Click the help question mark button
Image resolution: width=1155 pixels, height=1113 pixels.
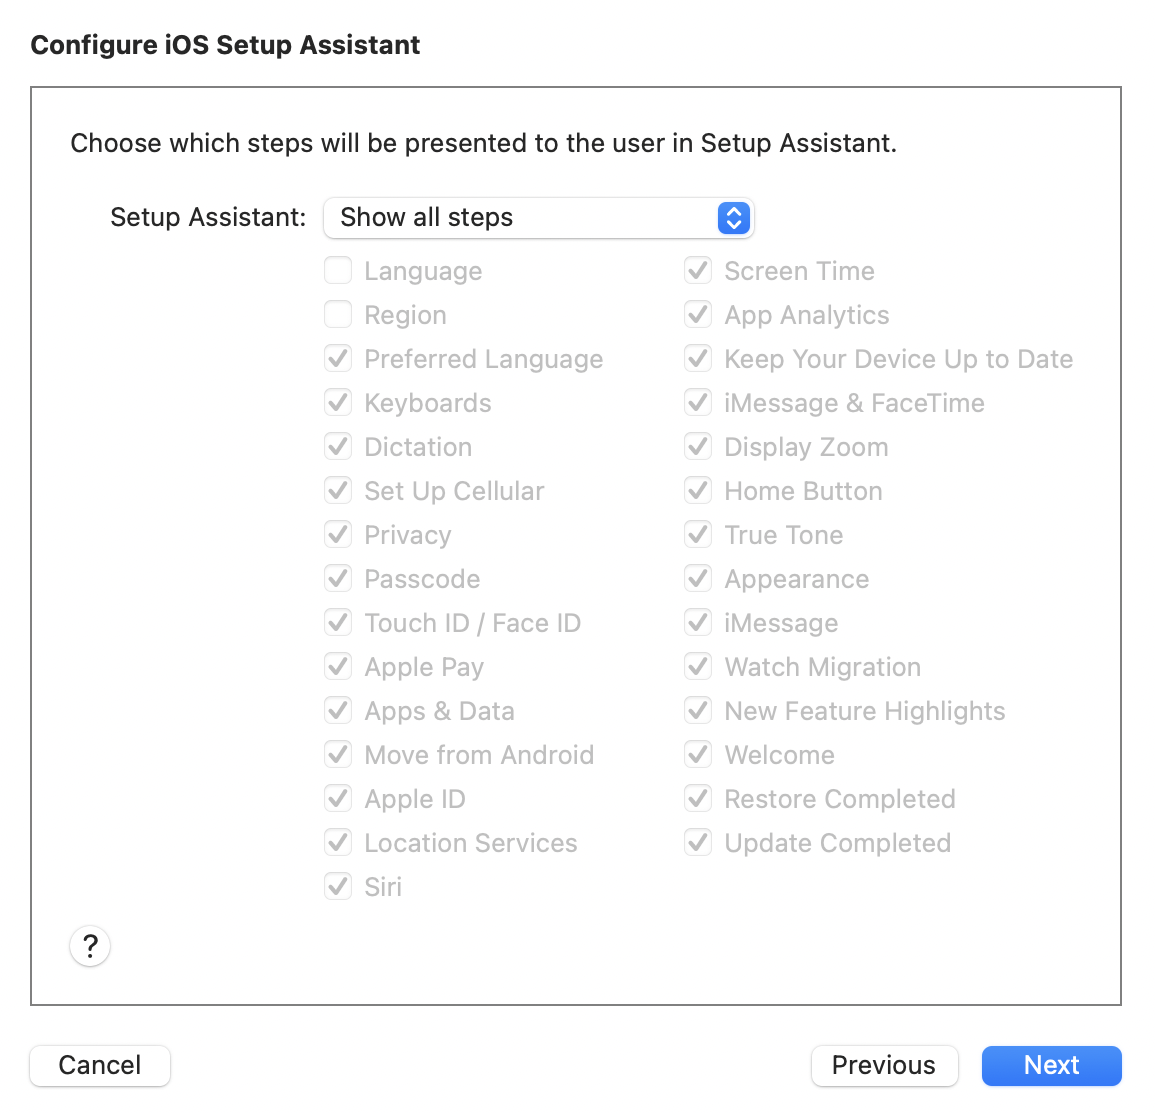[90, 945]
